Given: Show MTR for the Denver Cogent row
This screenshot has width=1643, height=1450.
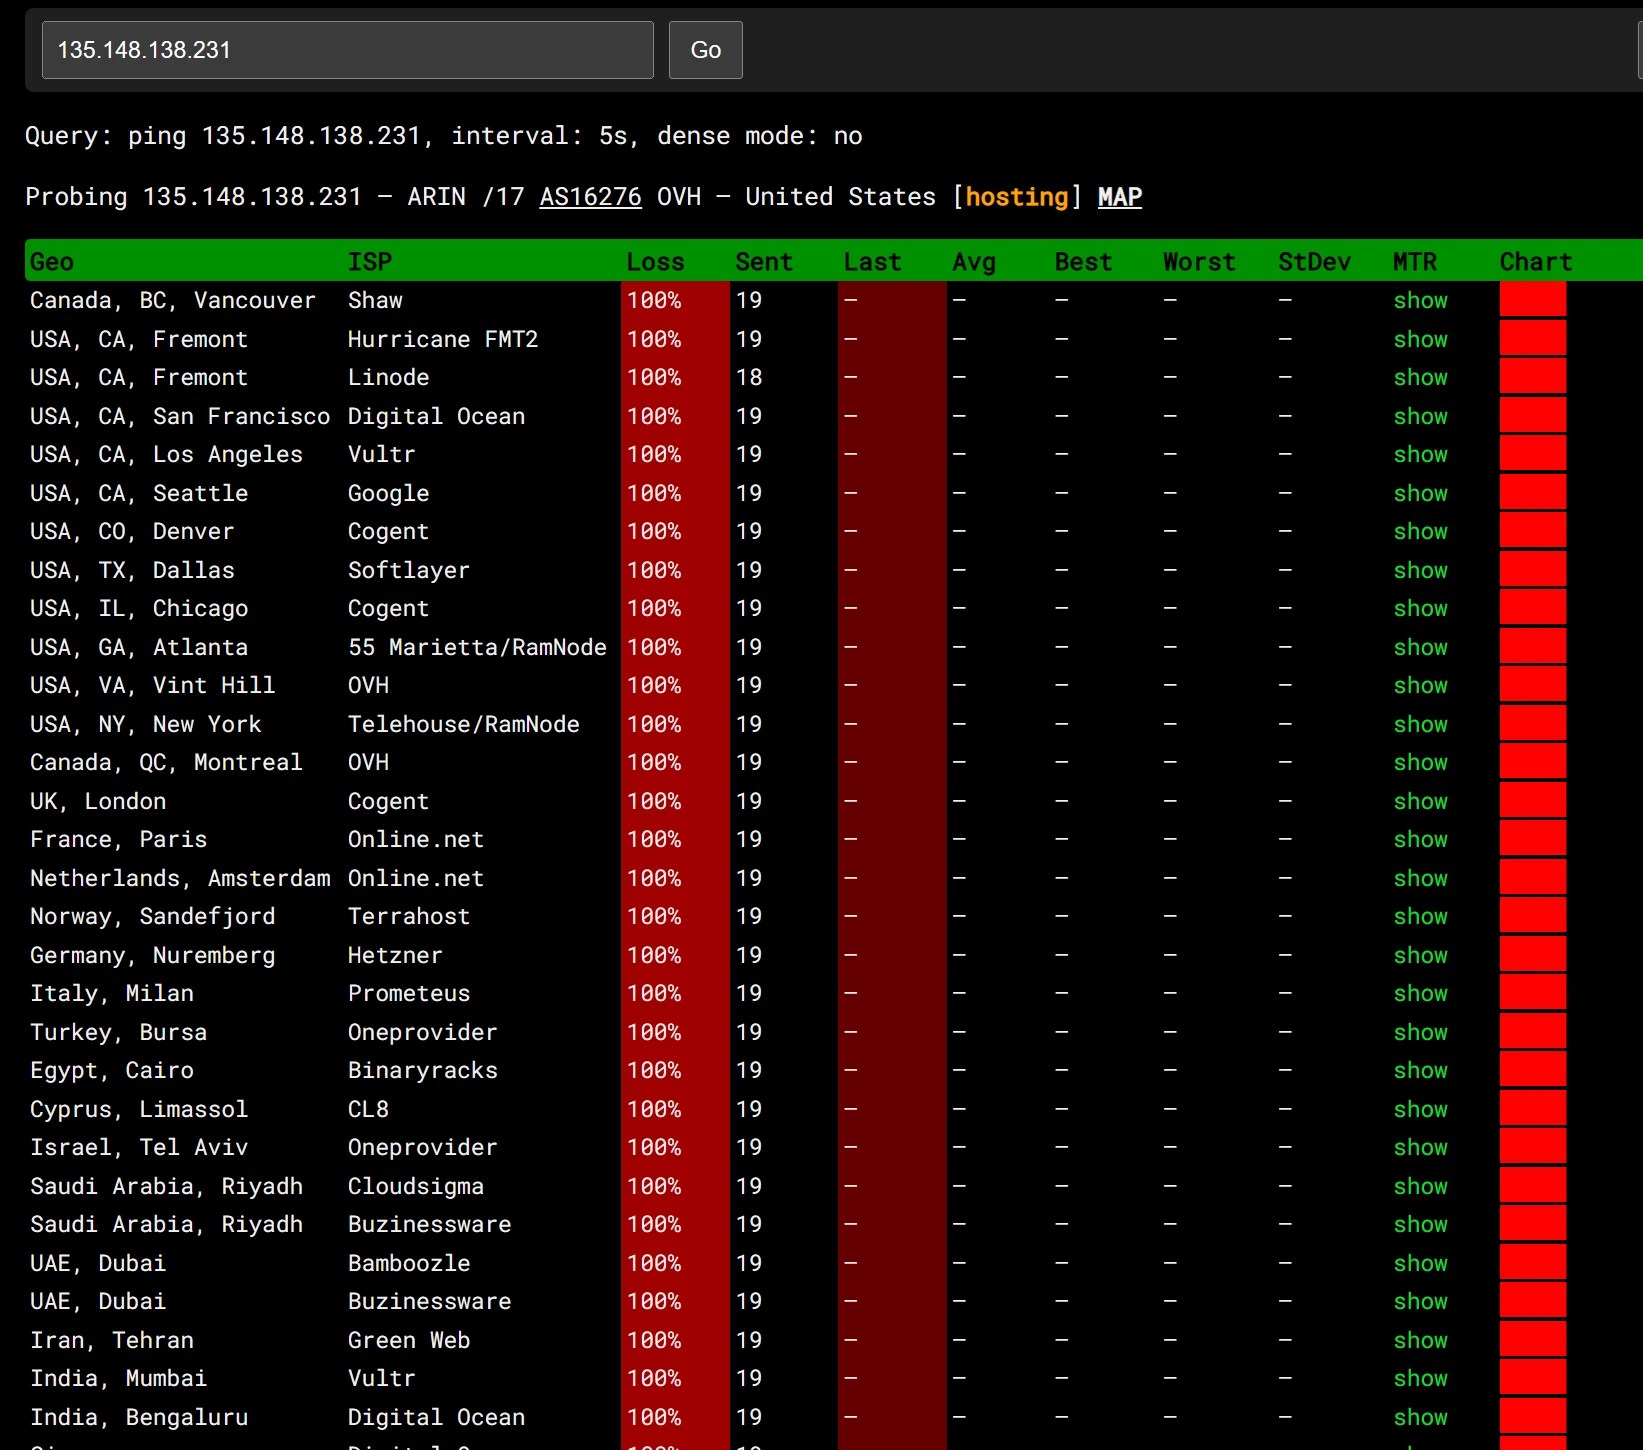Looking at the screenshot, I should tap(1420, 532).
